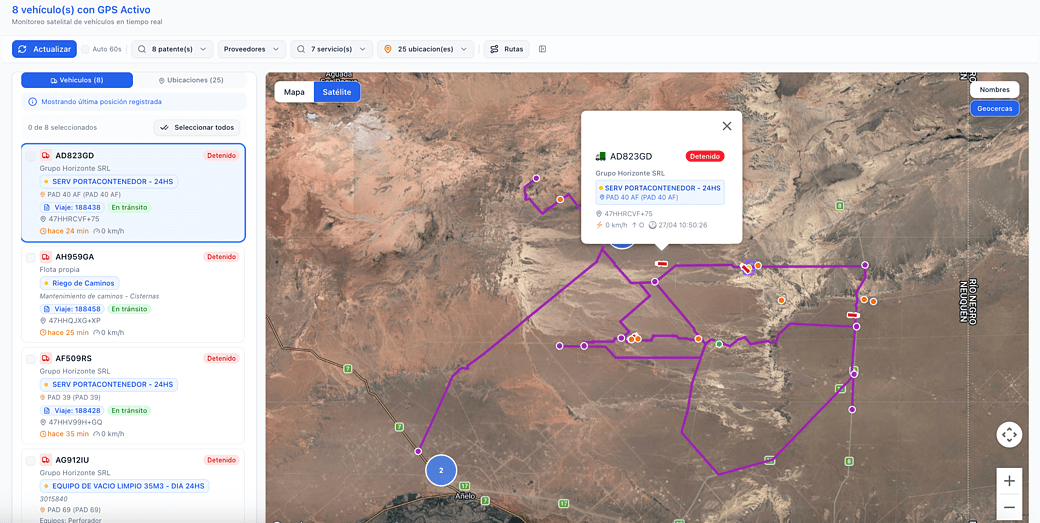1040x523 pixels.
Task: Click the truck icon beside AH959GA
Action: 46,257
